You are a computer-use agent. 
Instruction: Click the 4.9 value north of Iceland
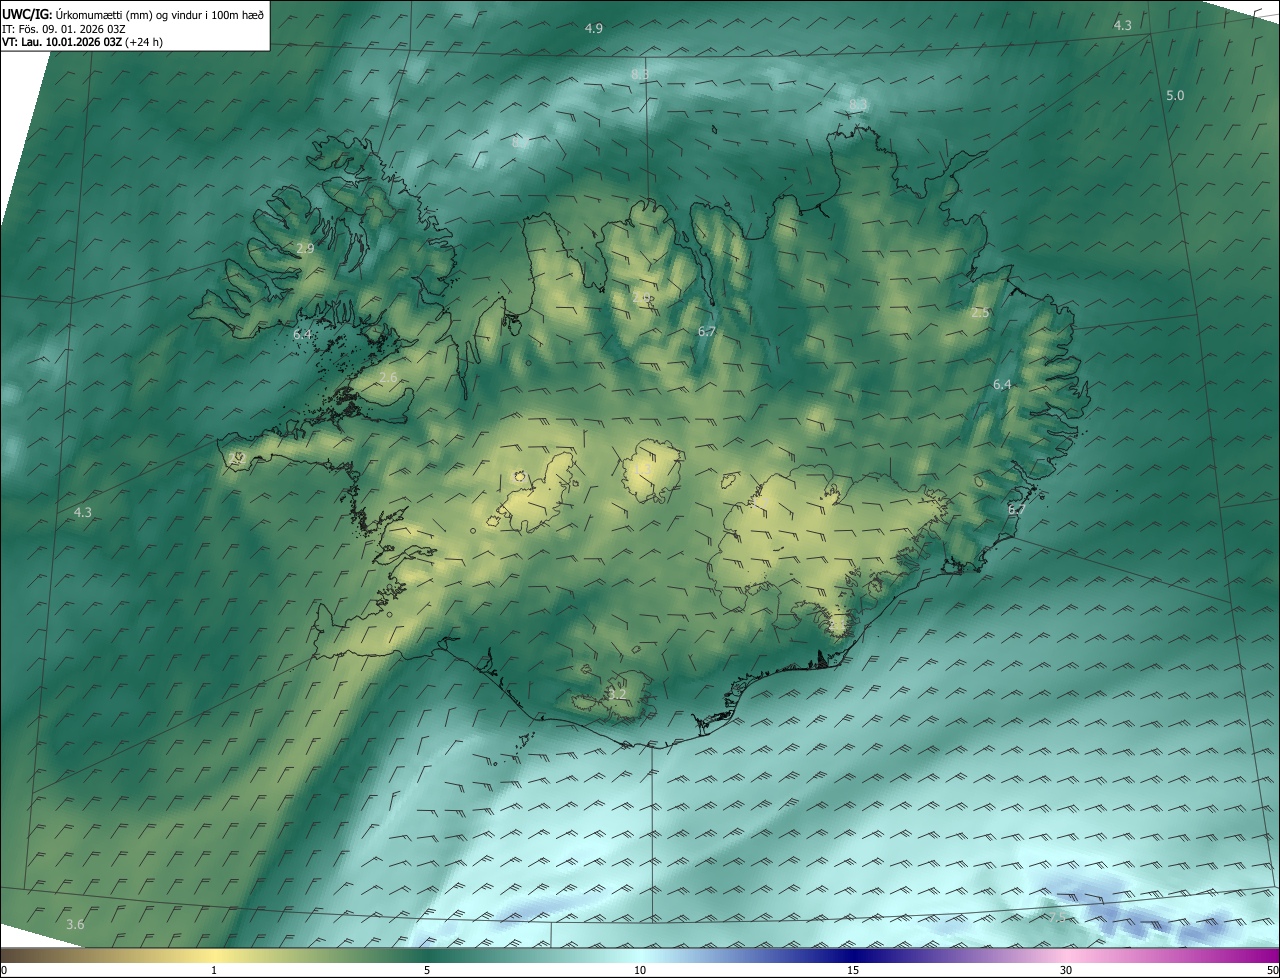tap(594, 28)
